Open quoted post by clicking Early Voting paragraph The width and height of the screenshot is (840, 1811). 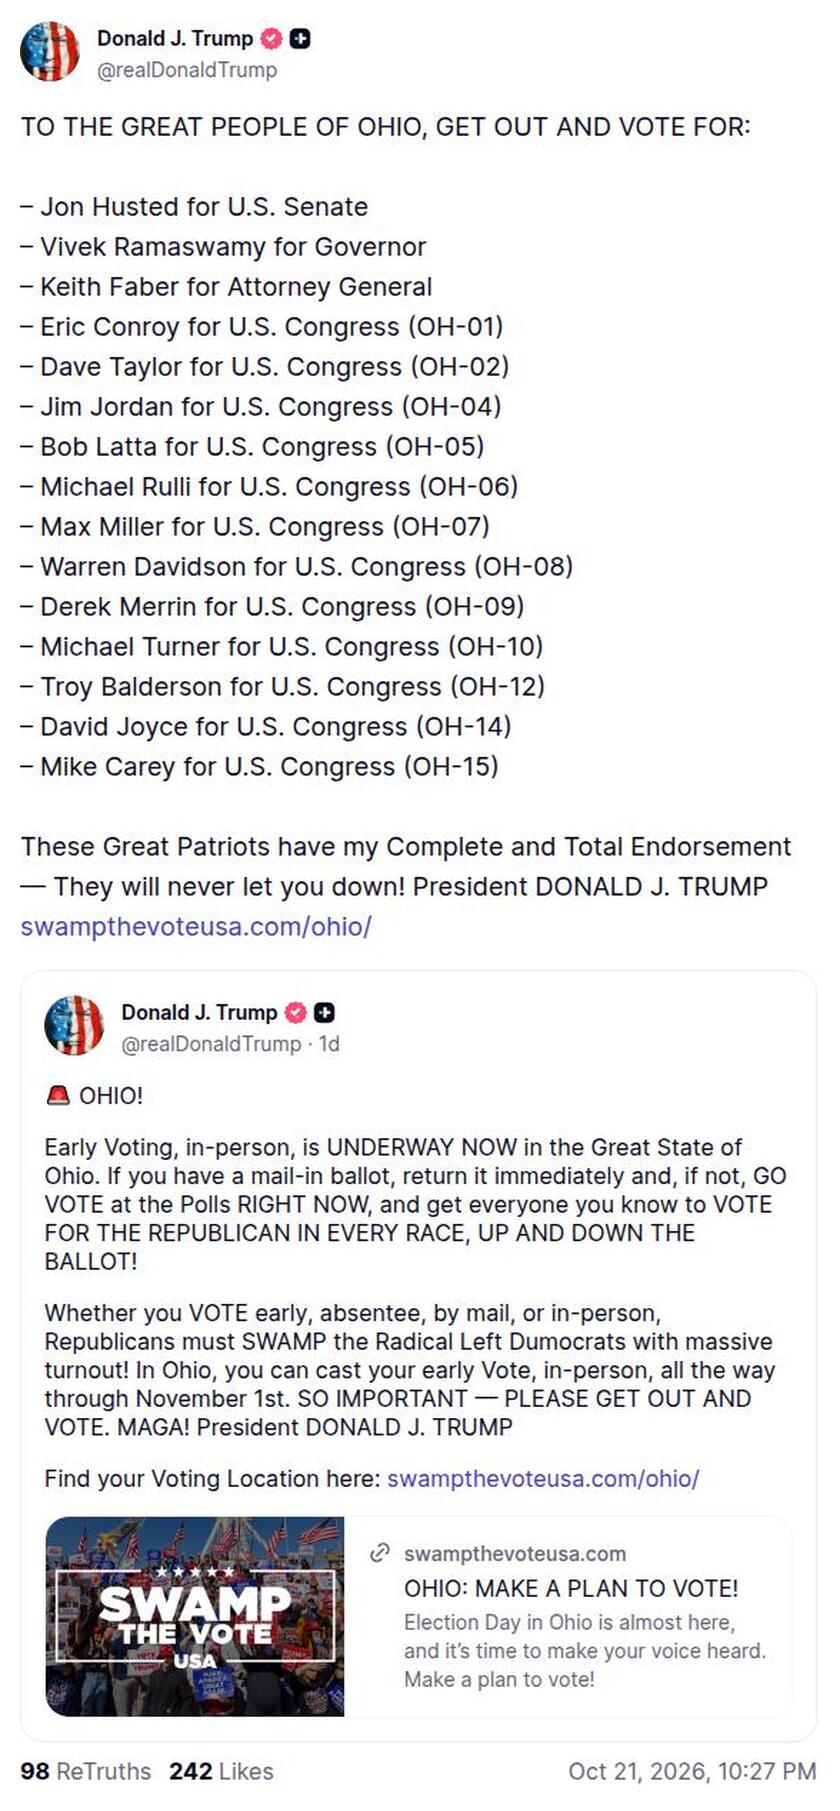(415, 1204)
